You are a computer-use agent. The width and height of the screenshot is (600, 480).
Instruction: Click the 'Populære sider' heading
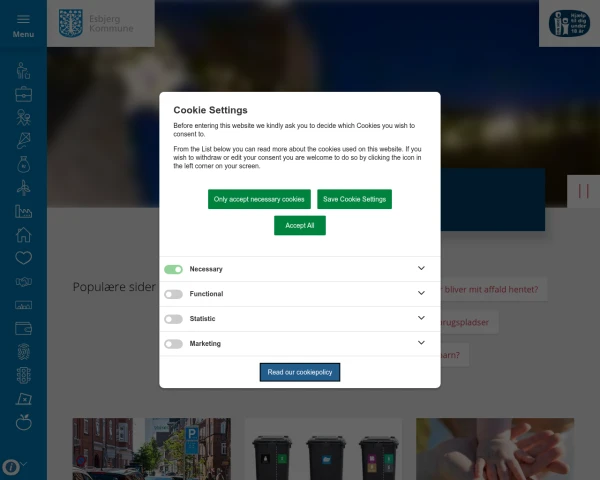(x=114, y=287)
